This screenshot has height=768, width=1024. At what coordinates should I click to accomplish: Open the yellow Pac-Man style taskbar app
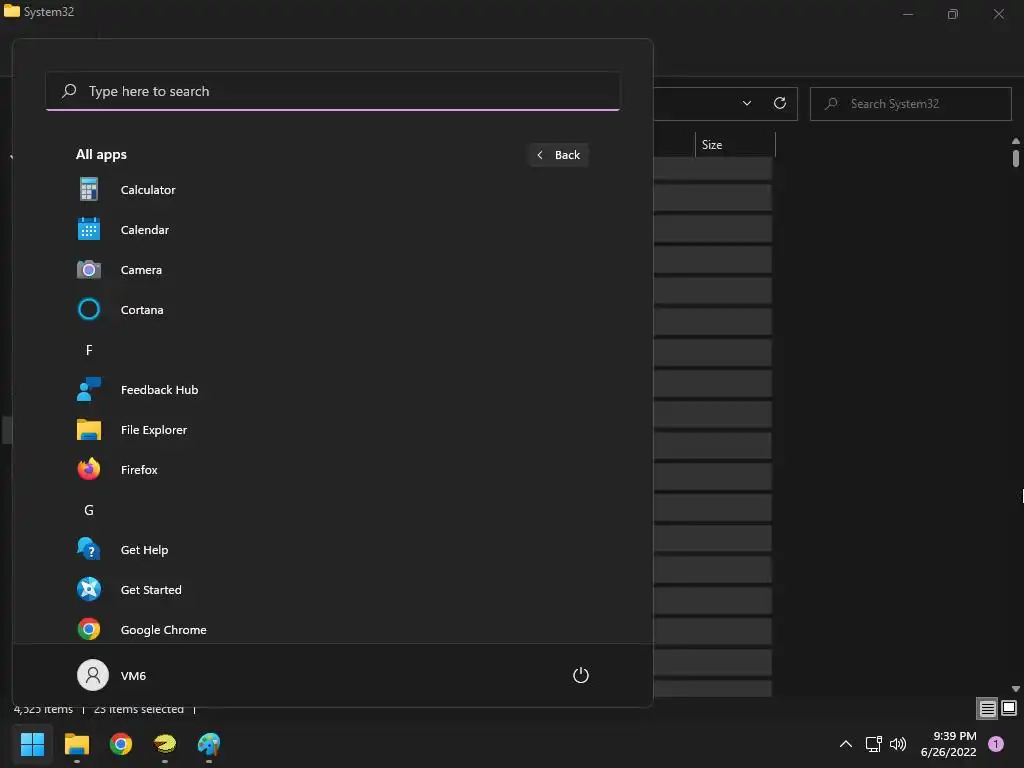coord(165,744)
